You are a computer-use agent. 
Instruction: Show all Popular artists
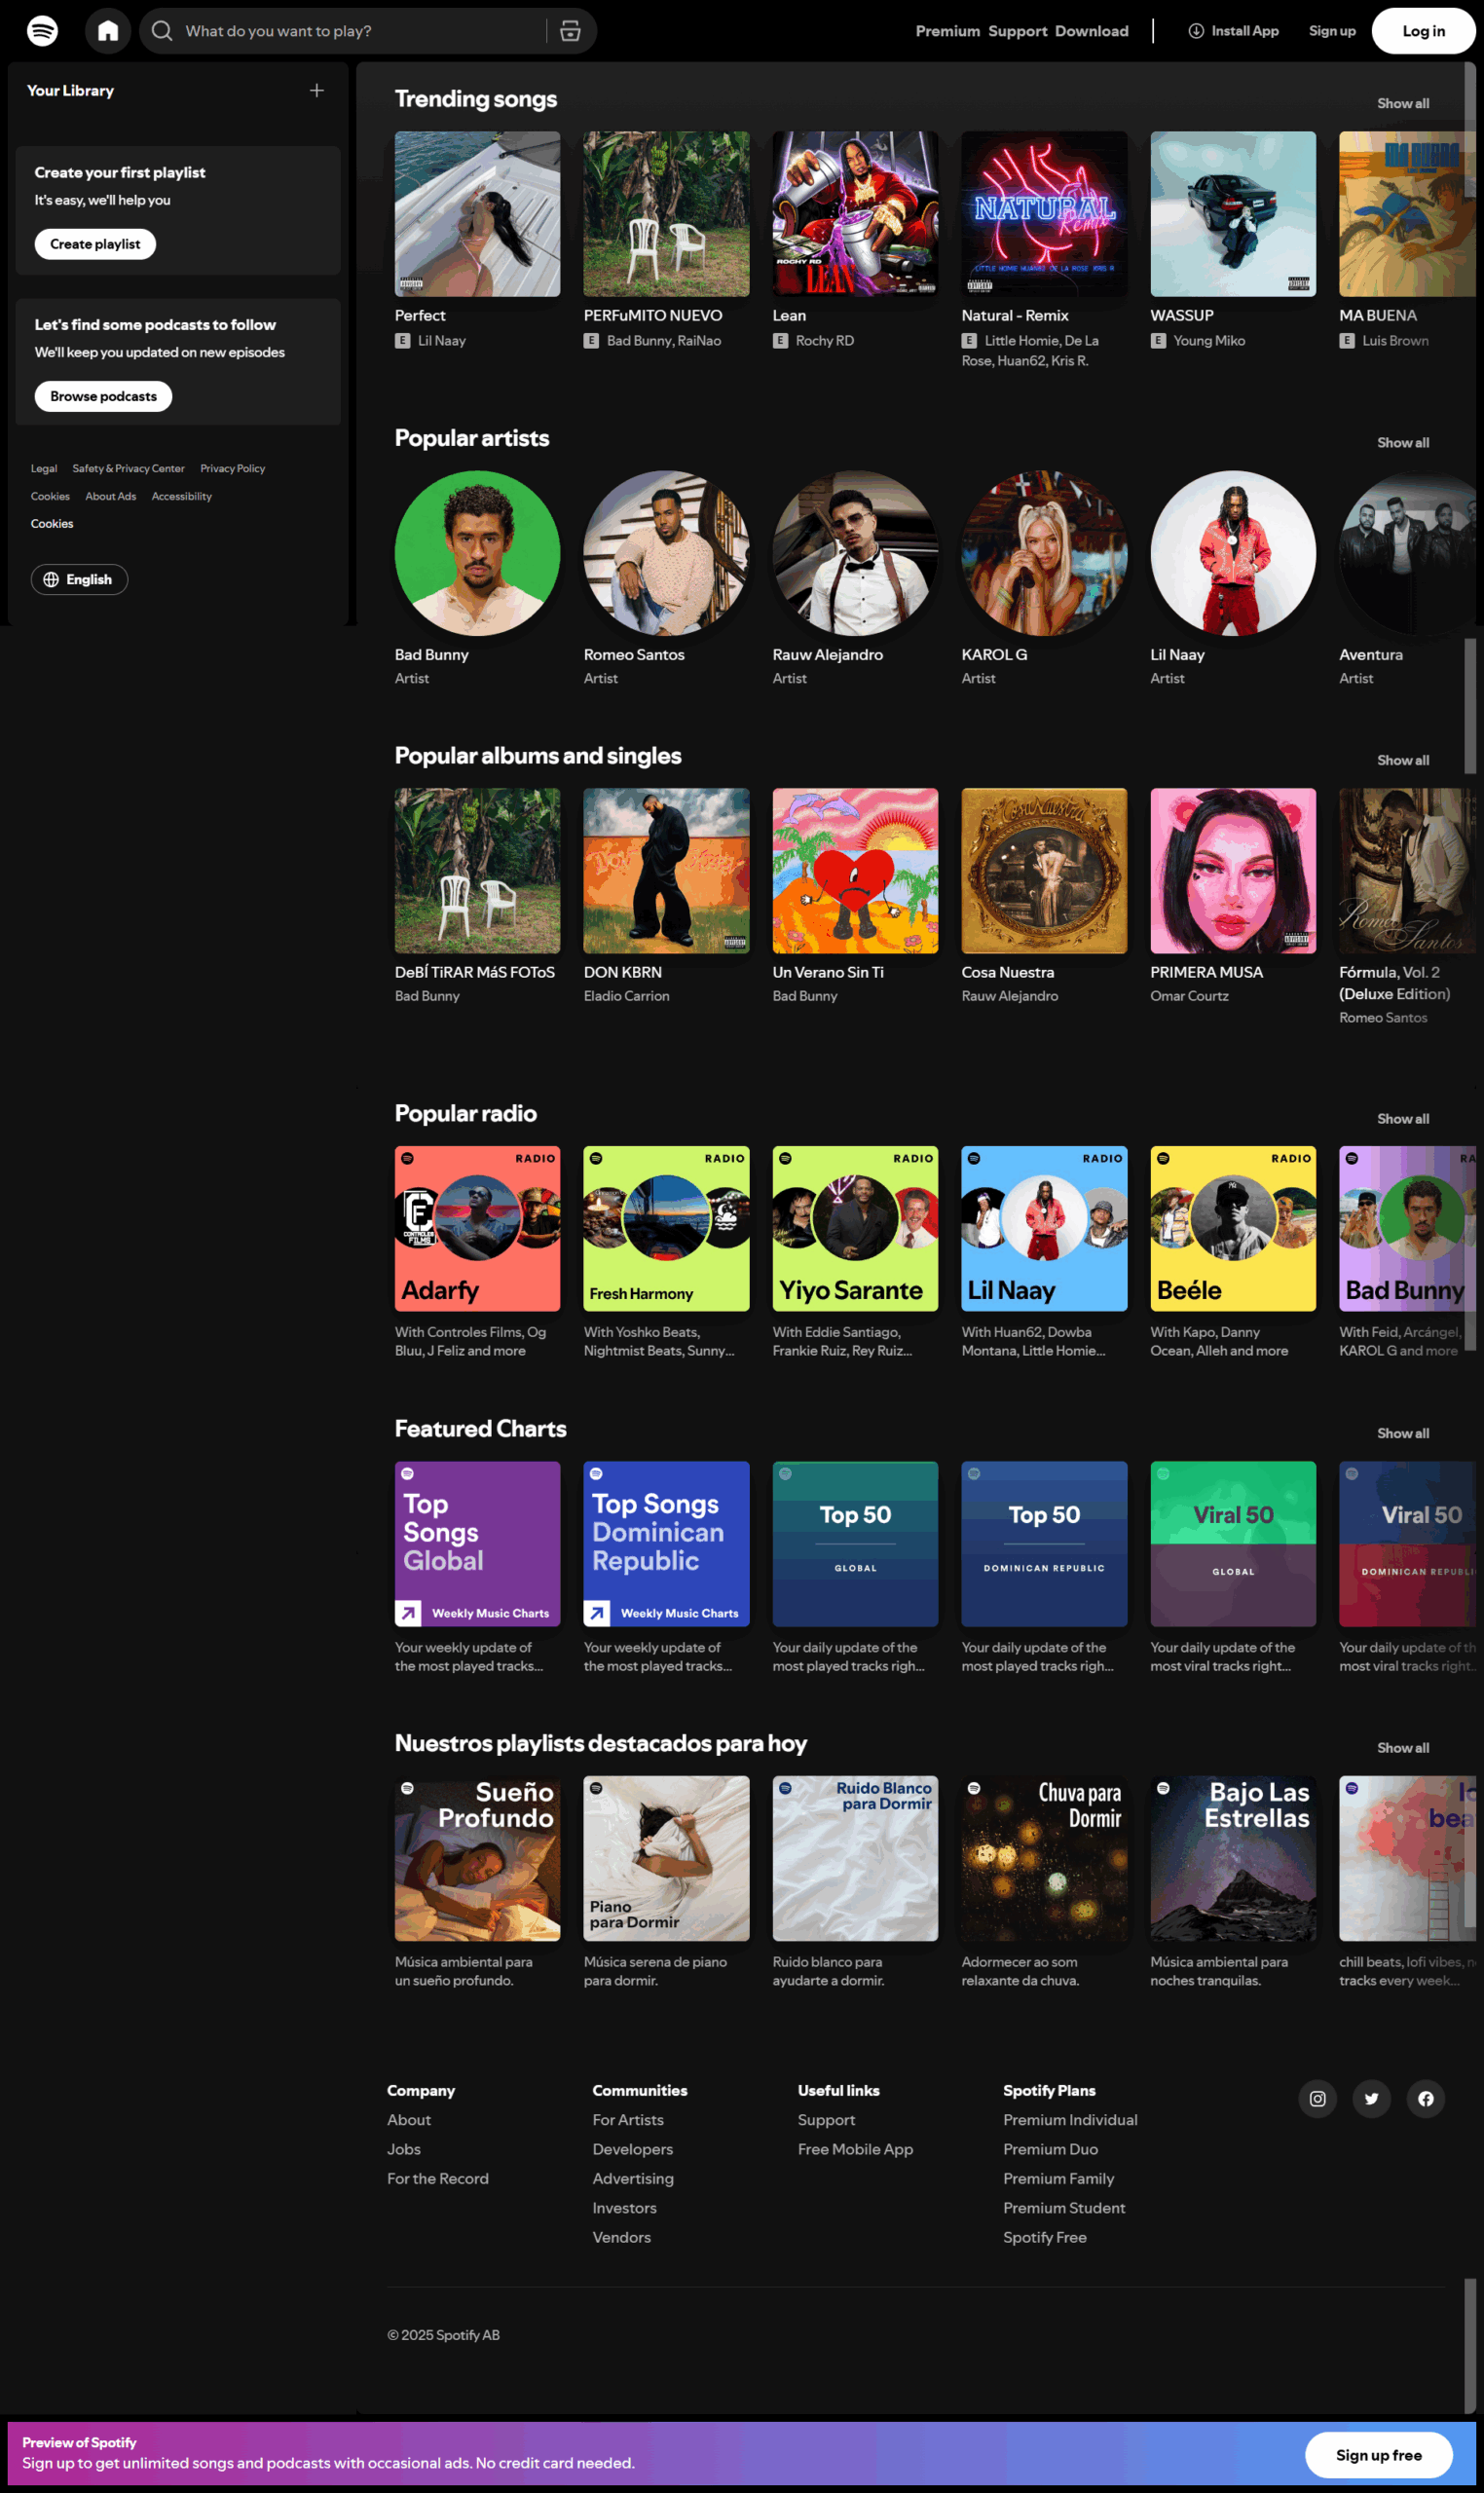(x=1402, y=443)
